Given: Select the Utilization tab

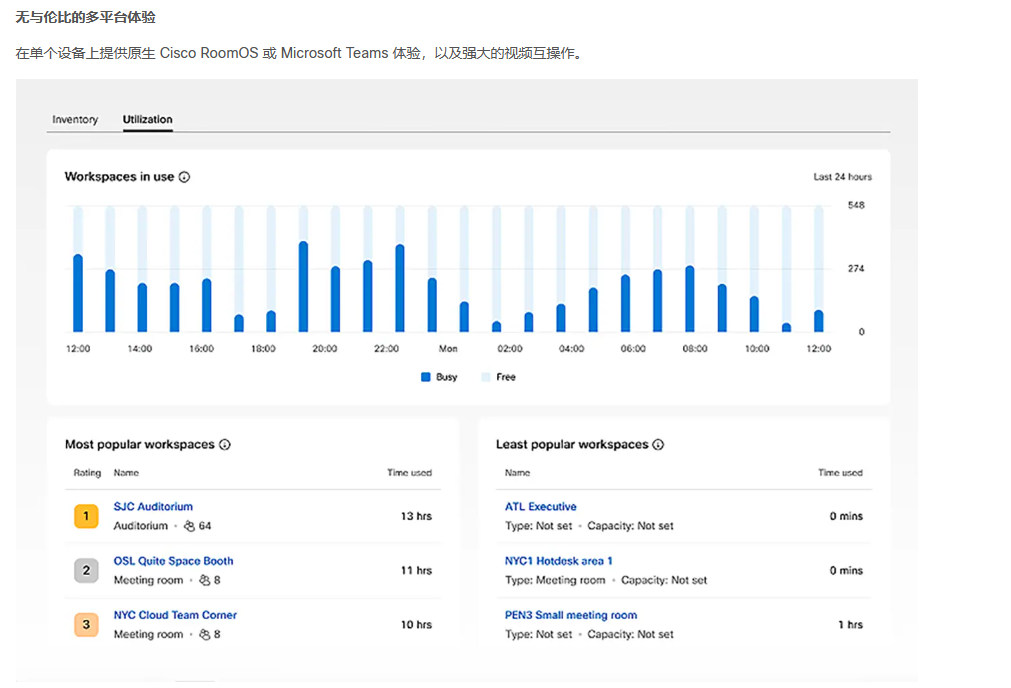Looking at the screenshot, I should click(x=148, y=120).
